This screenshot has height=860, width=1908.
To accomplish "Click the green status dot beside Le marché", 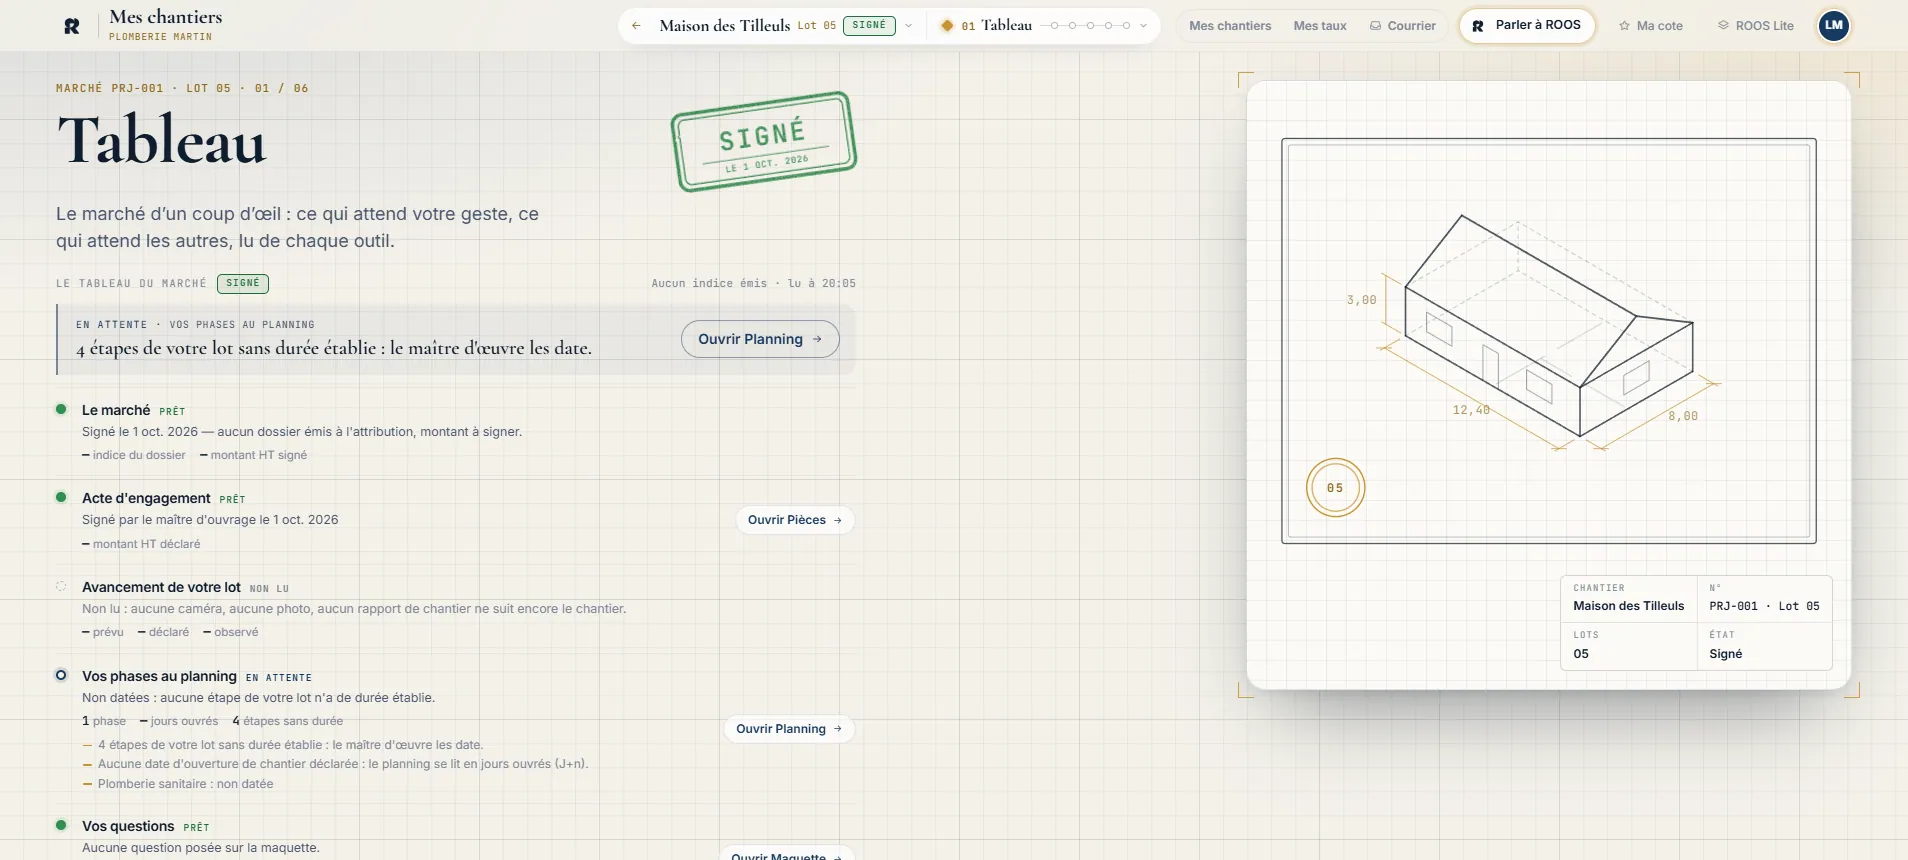I will coord(61,409).
